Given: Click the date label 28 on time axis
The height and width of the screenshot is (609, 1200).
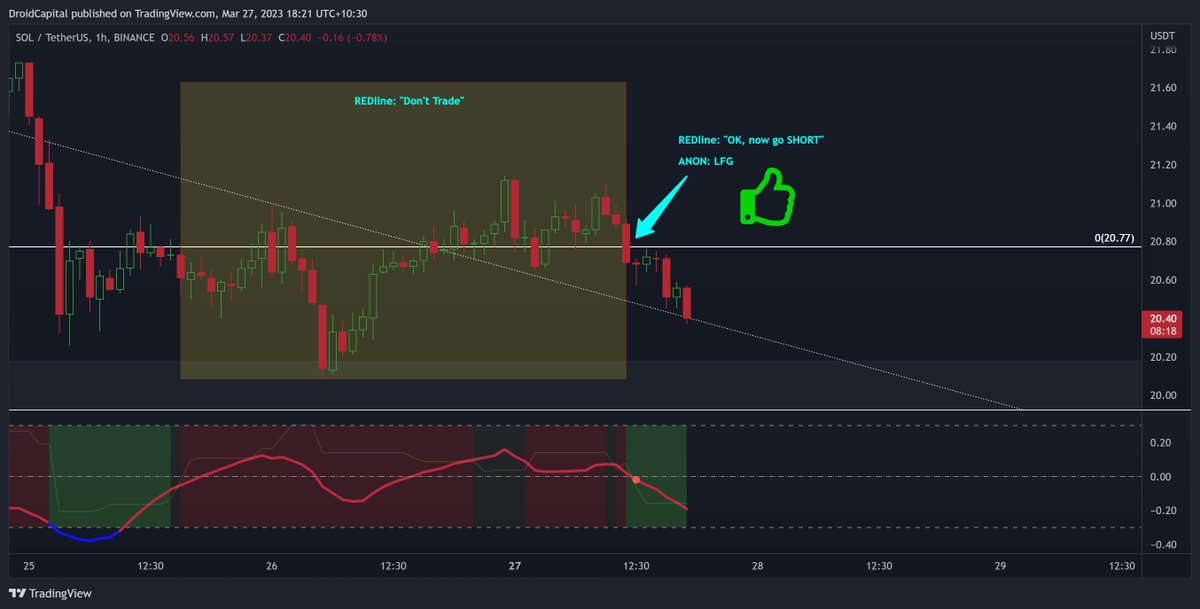Looking at the screenshot, I should (757, 566).
